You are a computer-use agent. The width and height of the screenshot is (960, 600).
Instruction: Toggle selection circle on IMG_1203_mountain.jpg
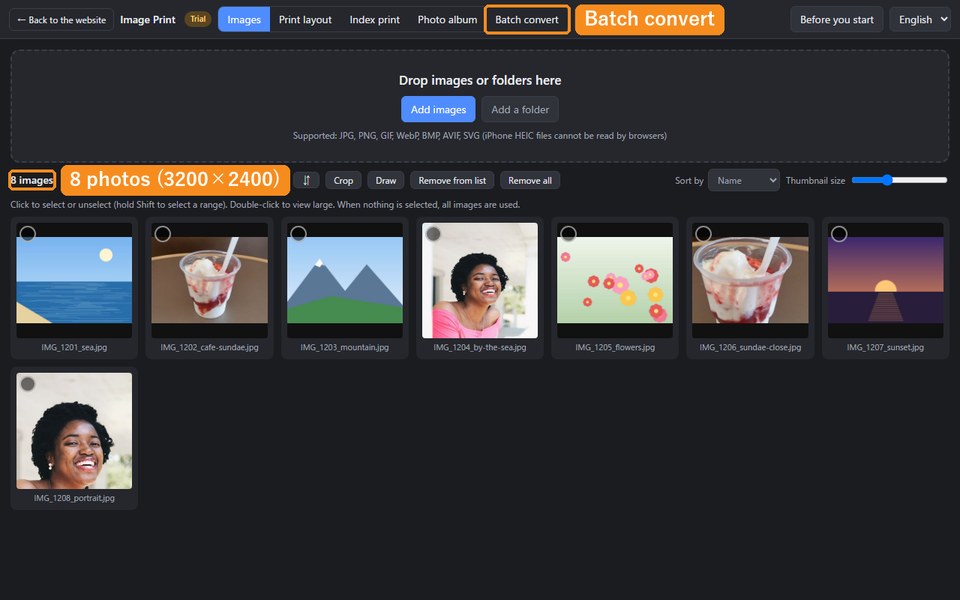(298, 233)
